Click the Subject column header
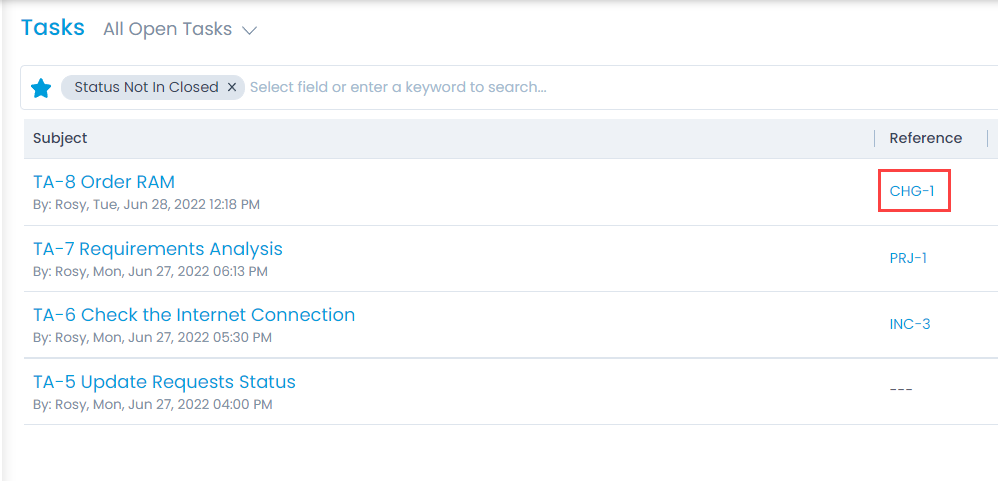Screen dimensions: 998x481 (x=60, y=138)
